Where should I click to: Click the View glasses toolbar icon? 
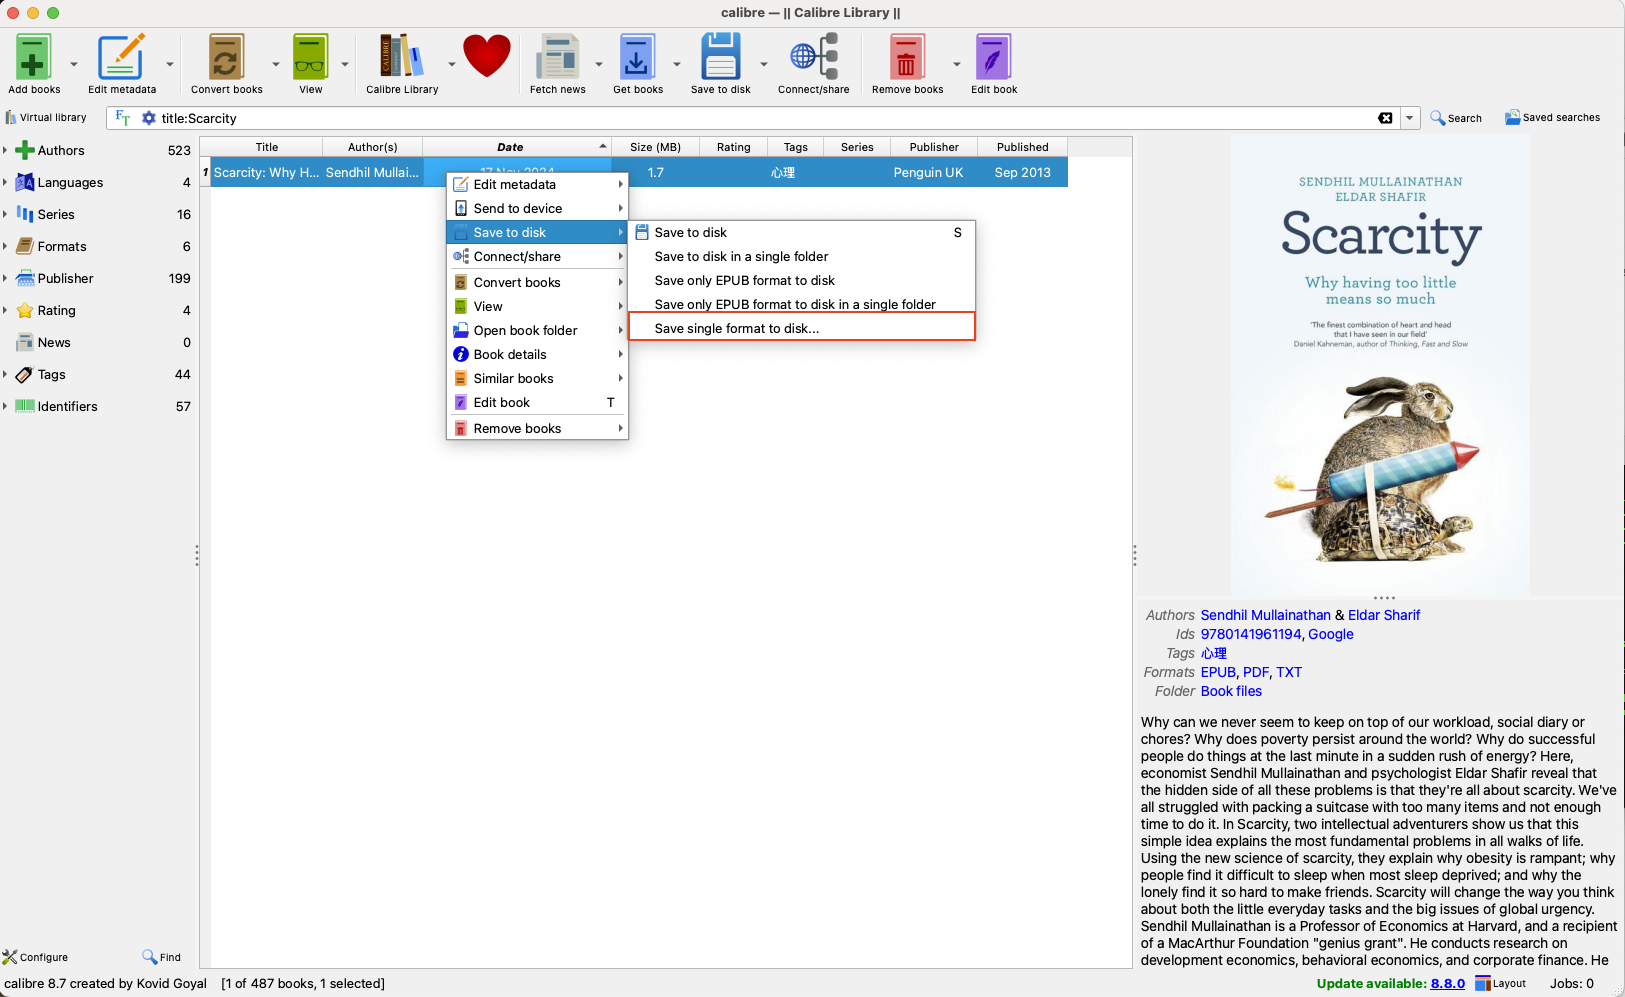pos(310,58)
